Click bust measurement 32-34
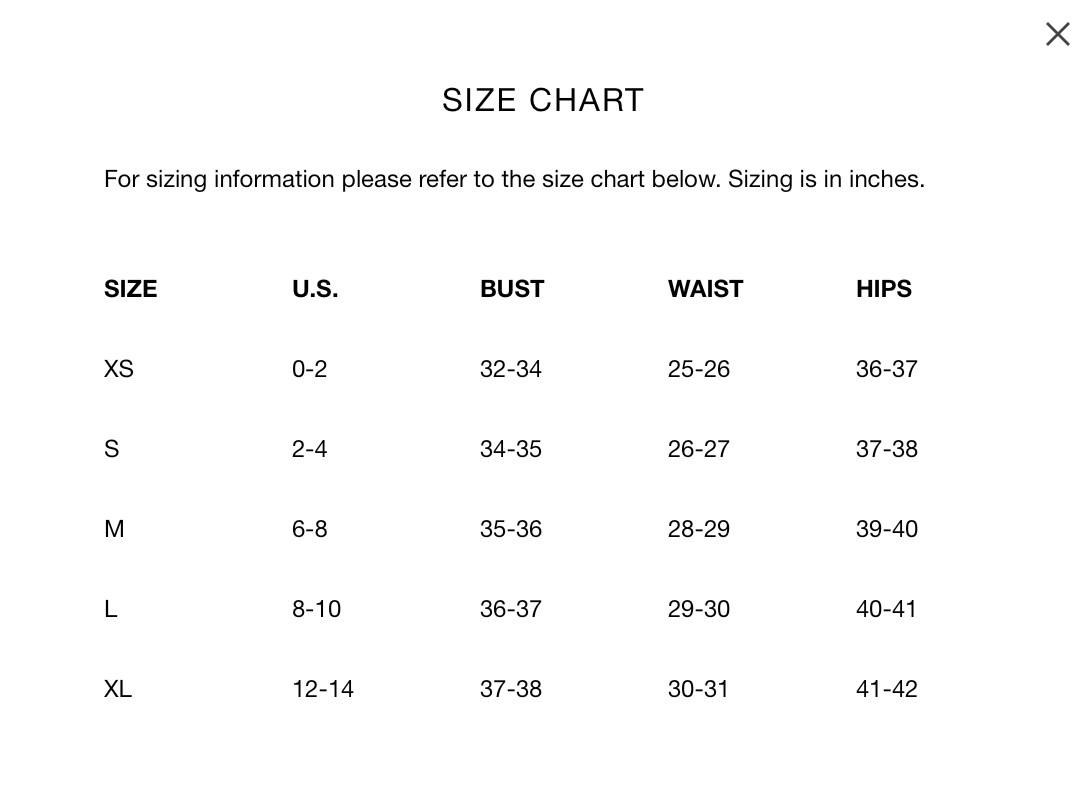 pos(510,369)
